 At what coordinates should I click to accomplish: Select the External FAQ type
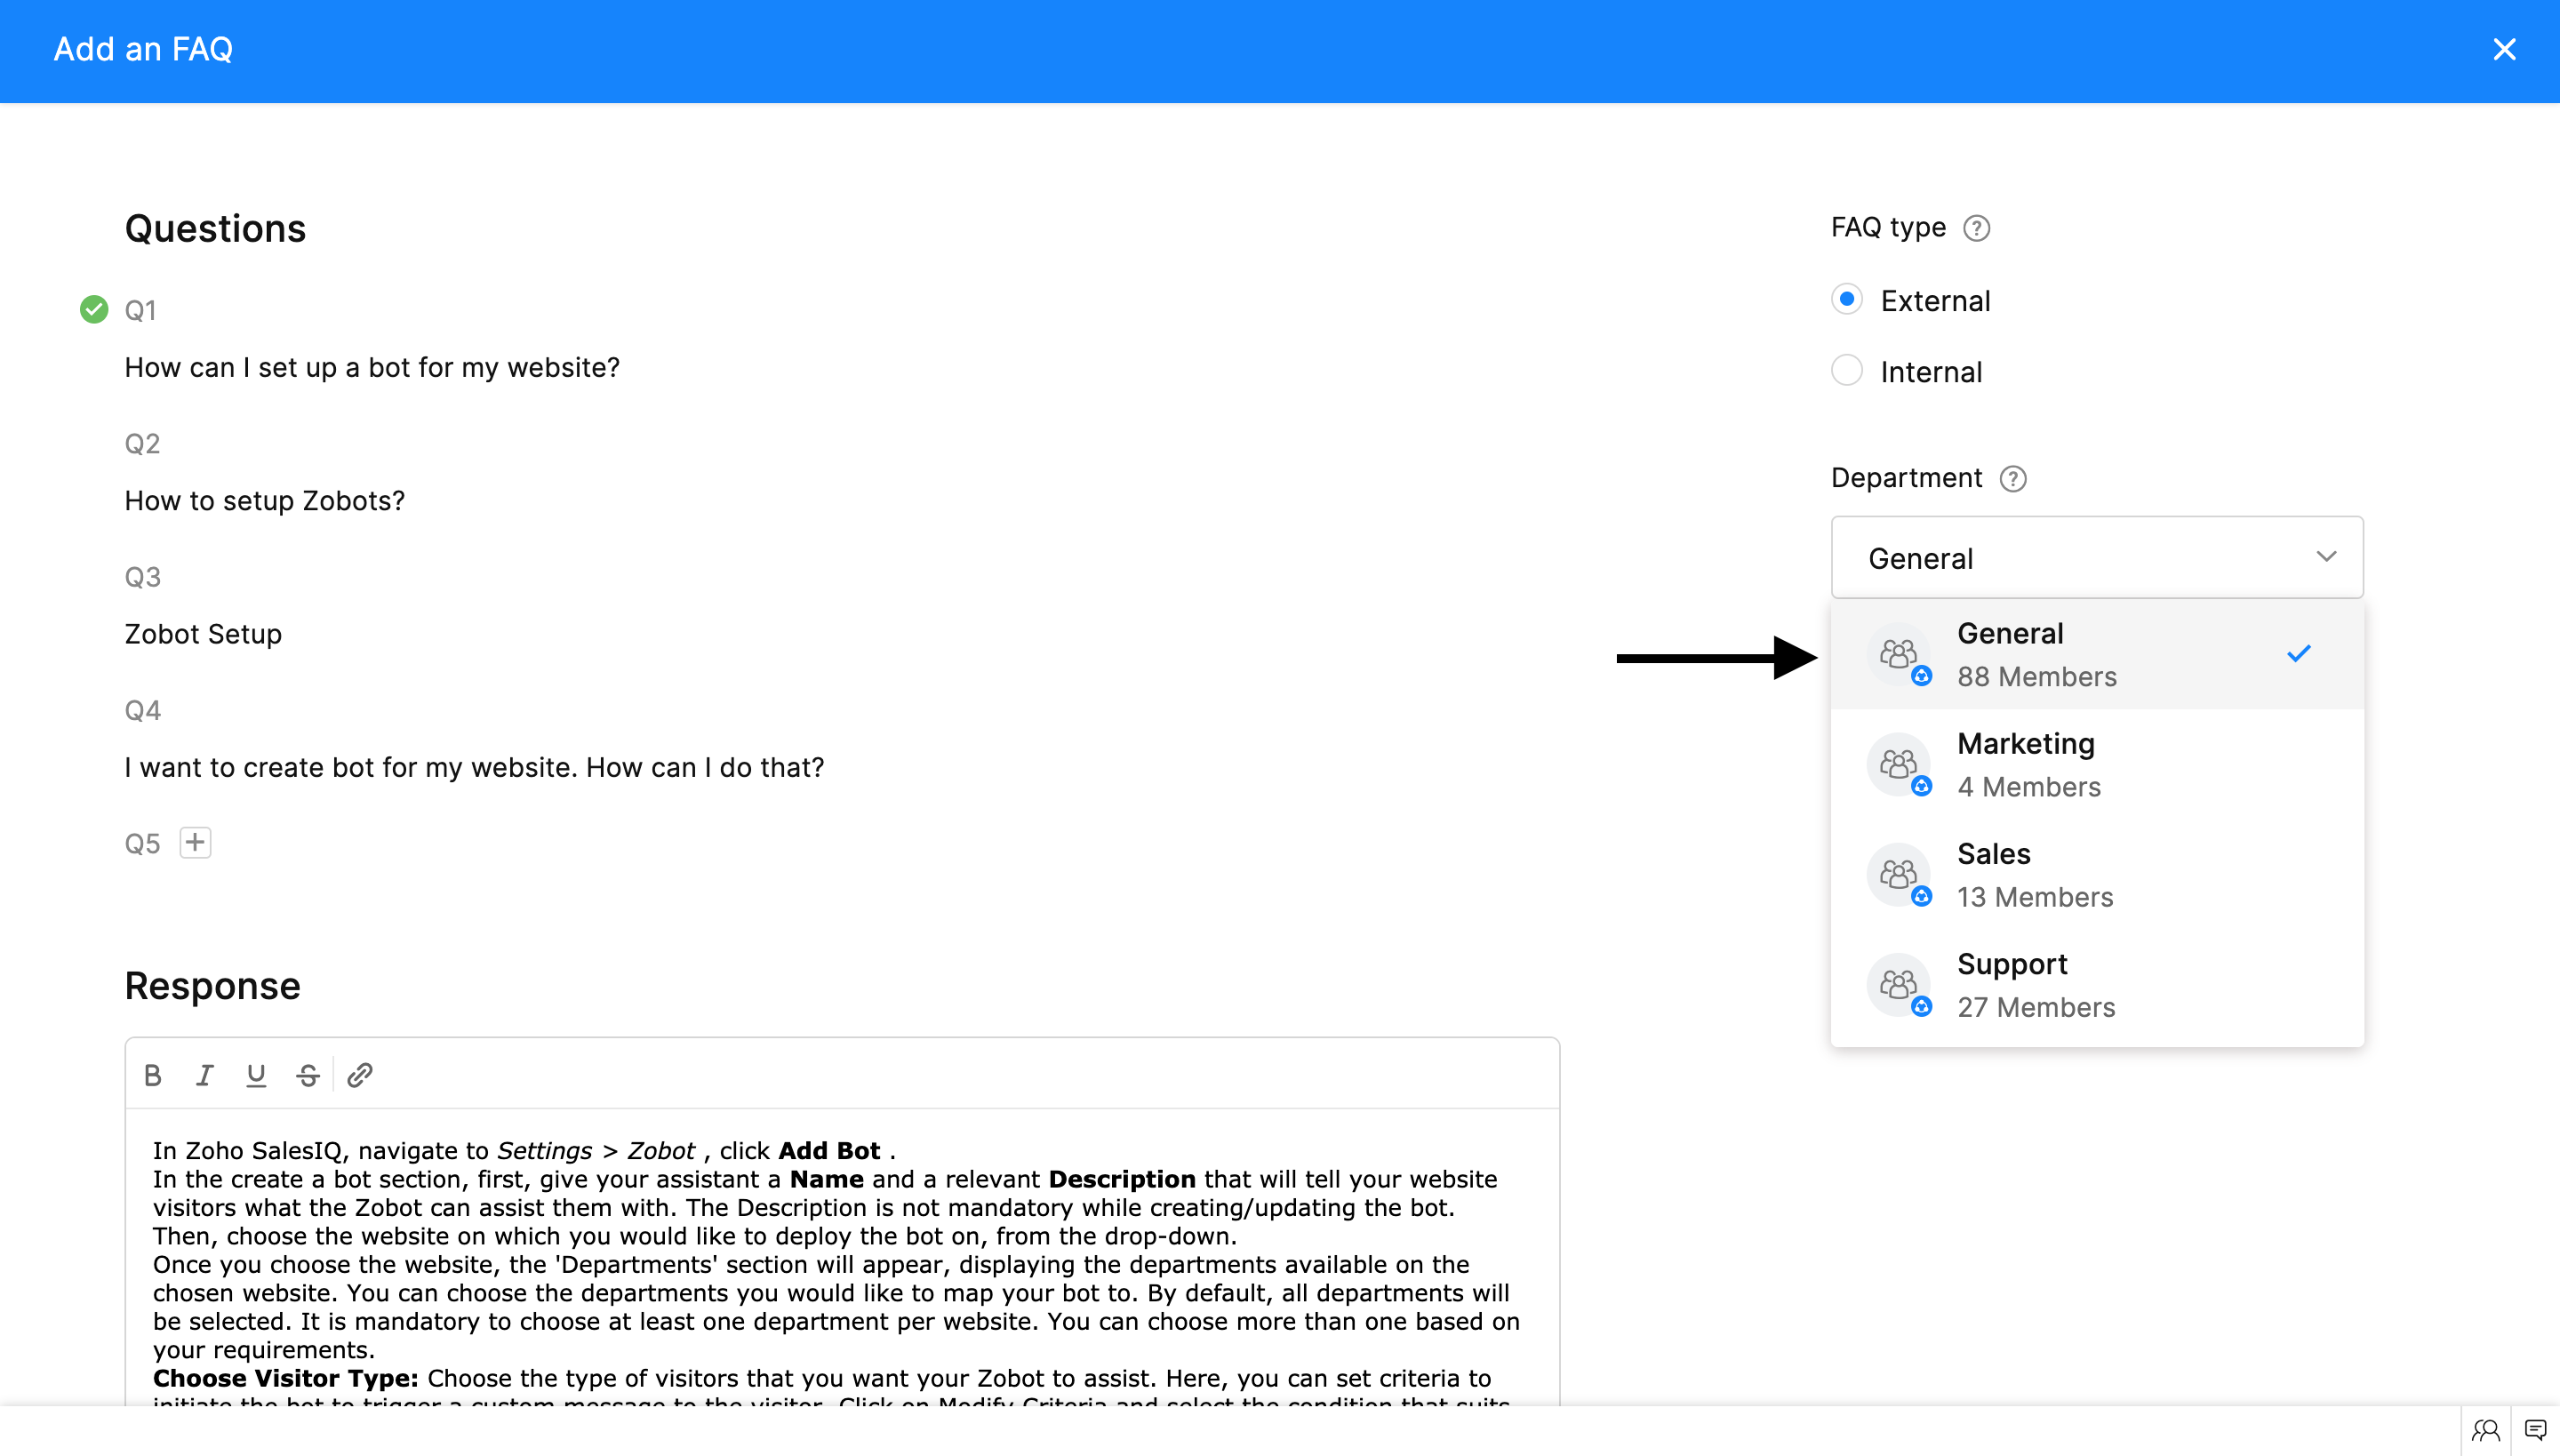pos(1847,299)
